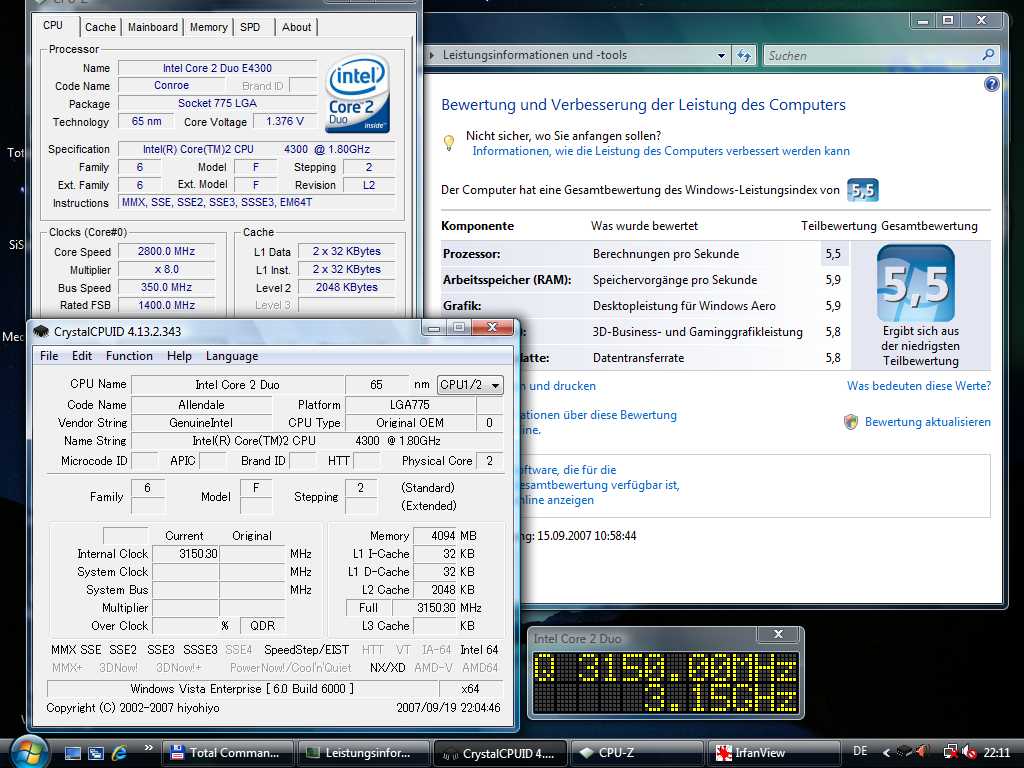Click the blue help question mark icon
The height and width of the screenshot is (768, 1024).
pyautogui.click(x=991, y=85)
